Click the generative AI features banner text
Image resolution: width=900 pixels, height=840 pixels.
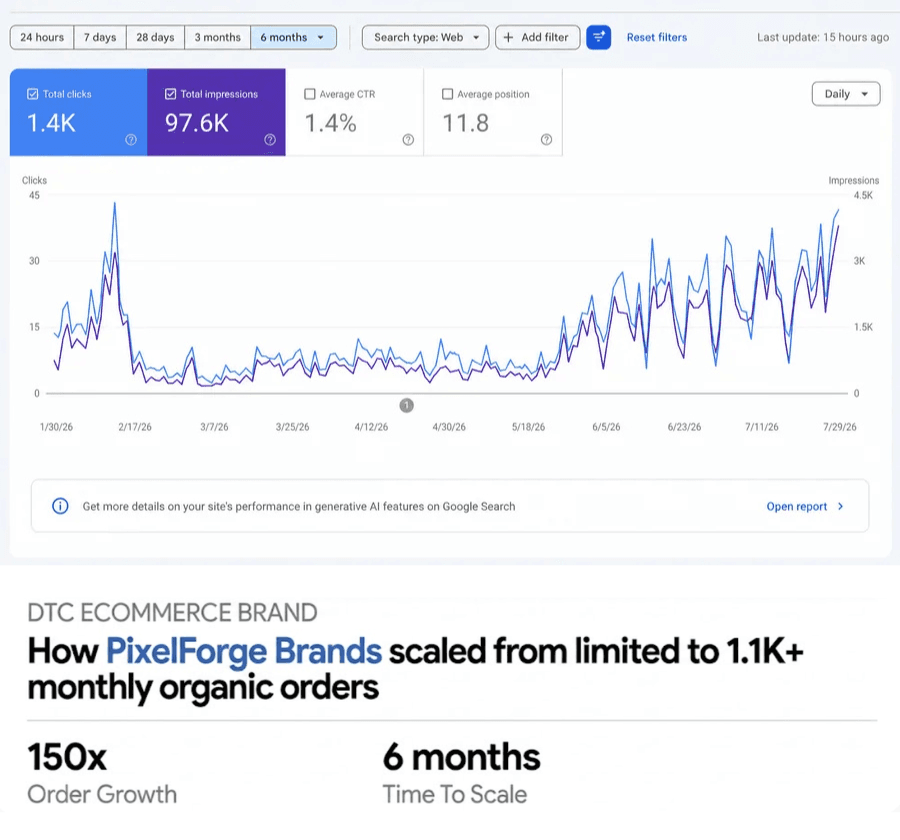(299, 506)
